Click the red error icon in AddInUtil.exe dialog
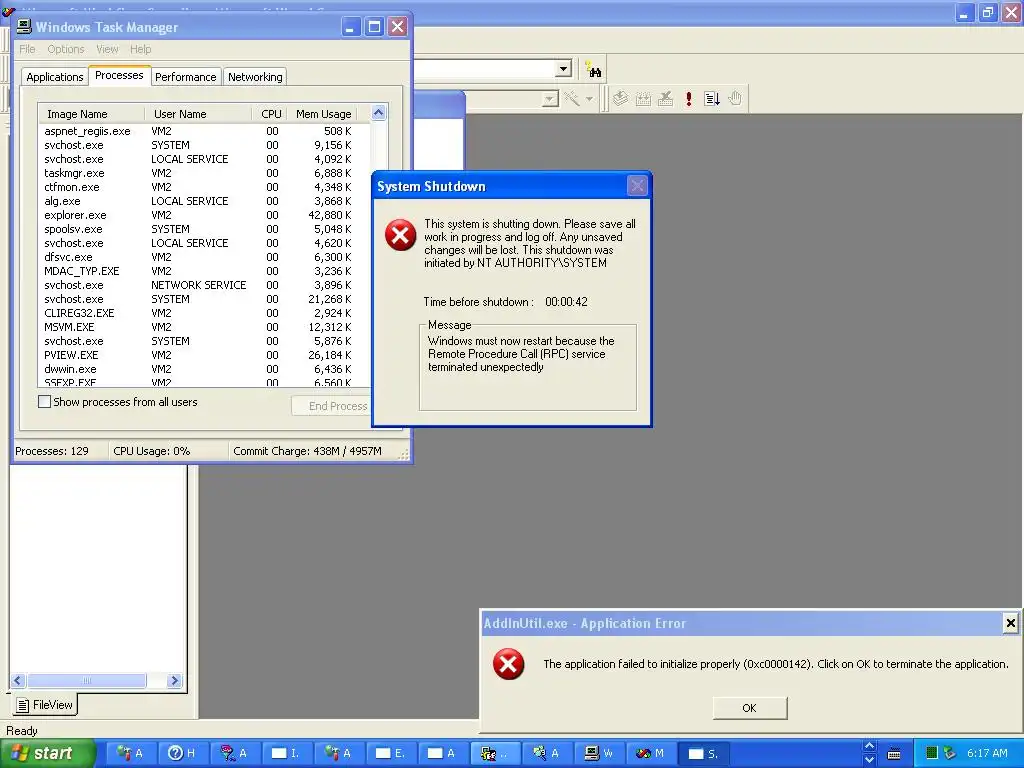 (508, 664)
